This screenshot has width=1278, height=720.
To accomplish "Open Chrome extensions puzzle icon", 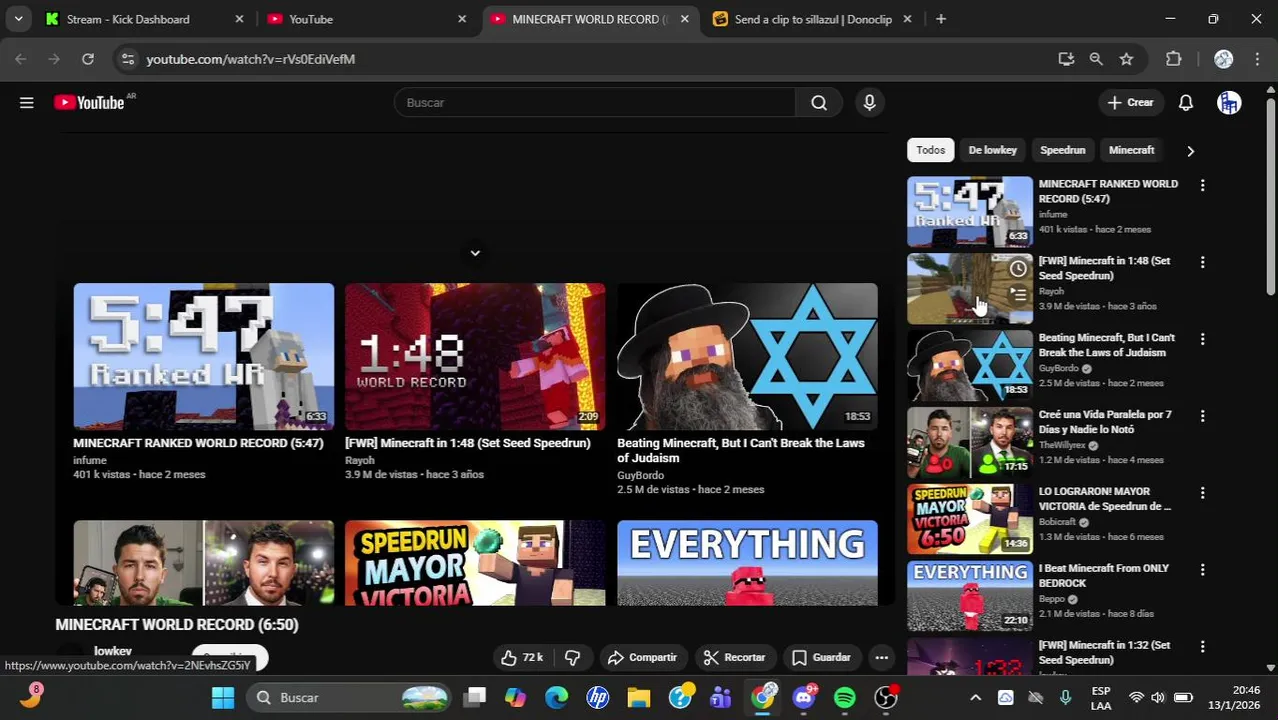I will click(x=1174, y=59).
